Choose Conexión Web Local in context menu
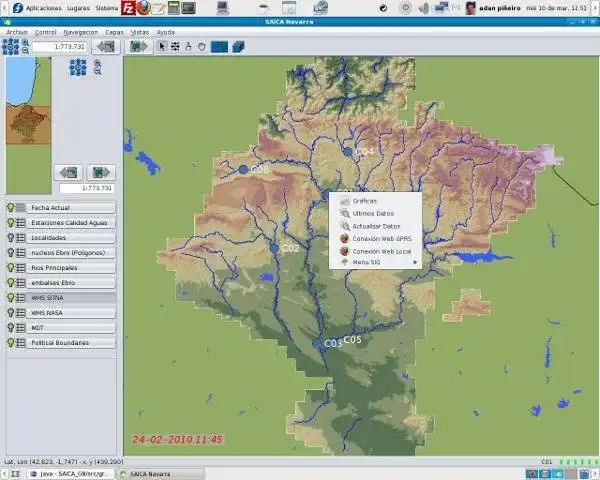 click(x=375, y=251)
